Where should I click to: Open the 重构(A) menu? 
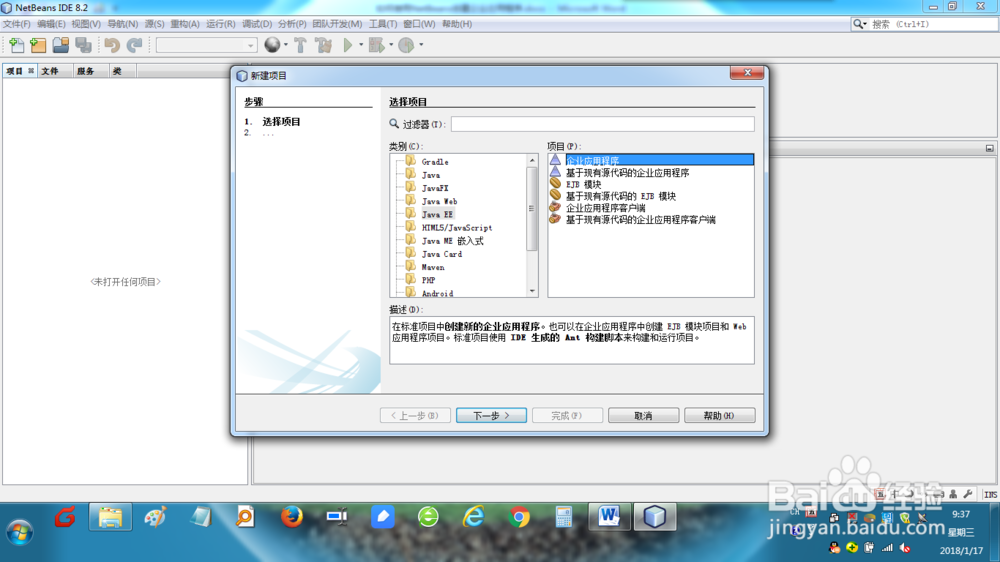pyautogui.click(x=185, y=24)
